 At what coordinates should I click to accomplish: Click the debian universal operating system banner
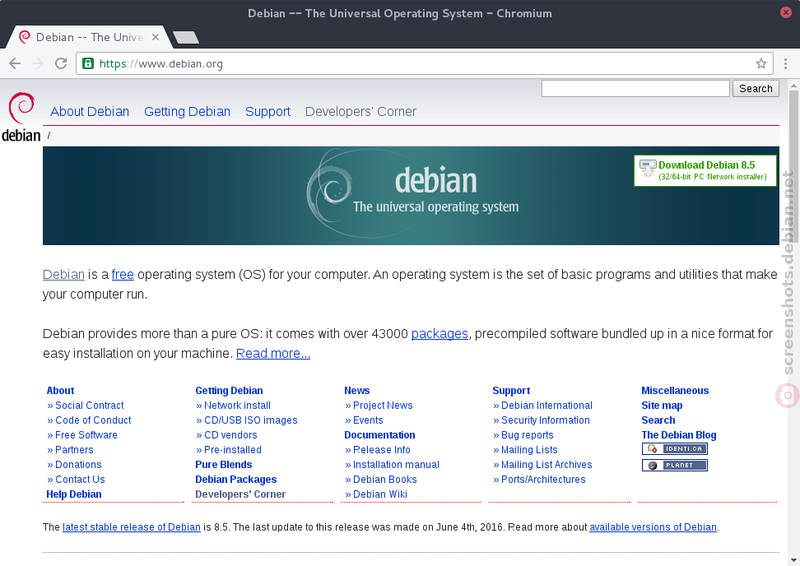point(411,196)
